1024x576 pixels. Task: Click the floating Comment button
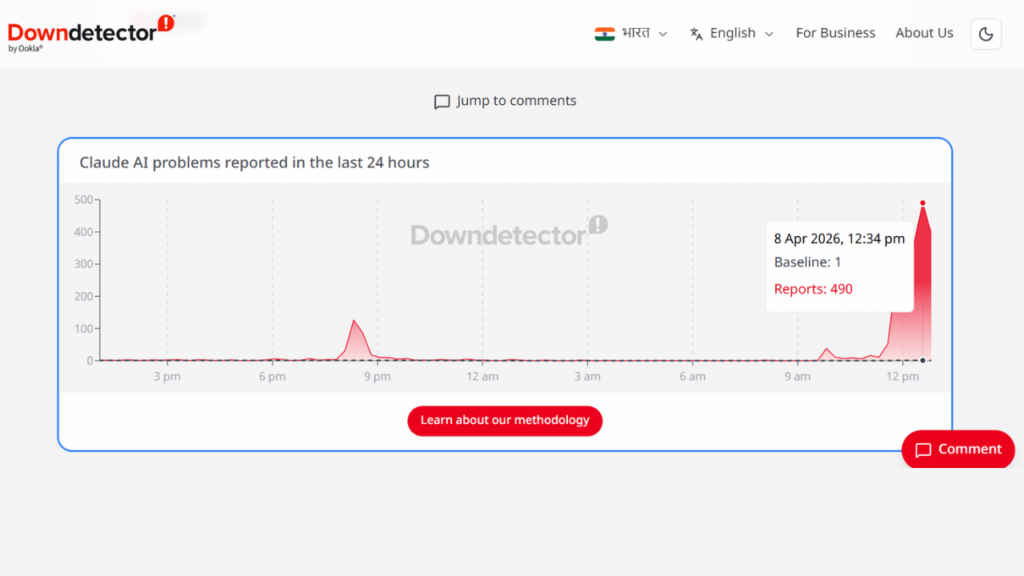coord(957,450)
